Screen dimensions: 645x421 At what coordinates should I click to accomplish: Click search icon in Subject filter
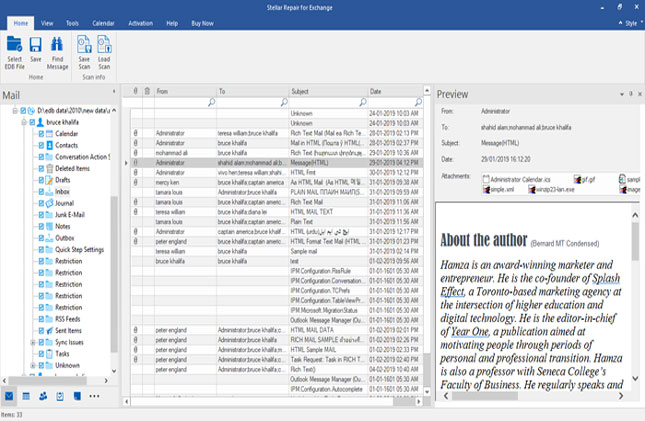pos(362,102)
